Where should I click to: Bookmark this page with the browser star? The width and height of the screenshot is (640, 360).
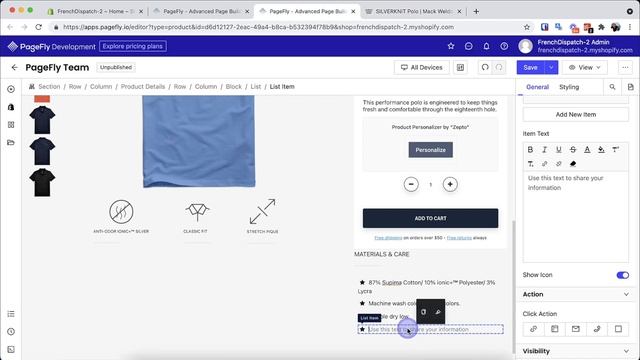click(x=527, y=27)
